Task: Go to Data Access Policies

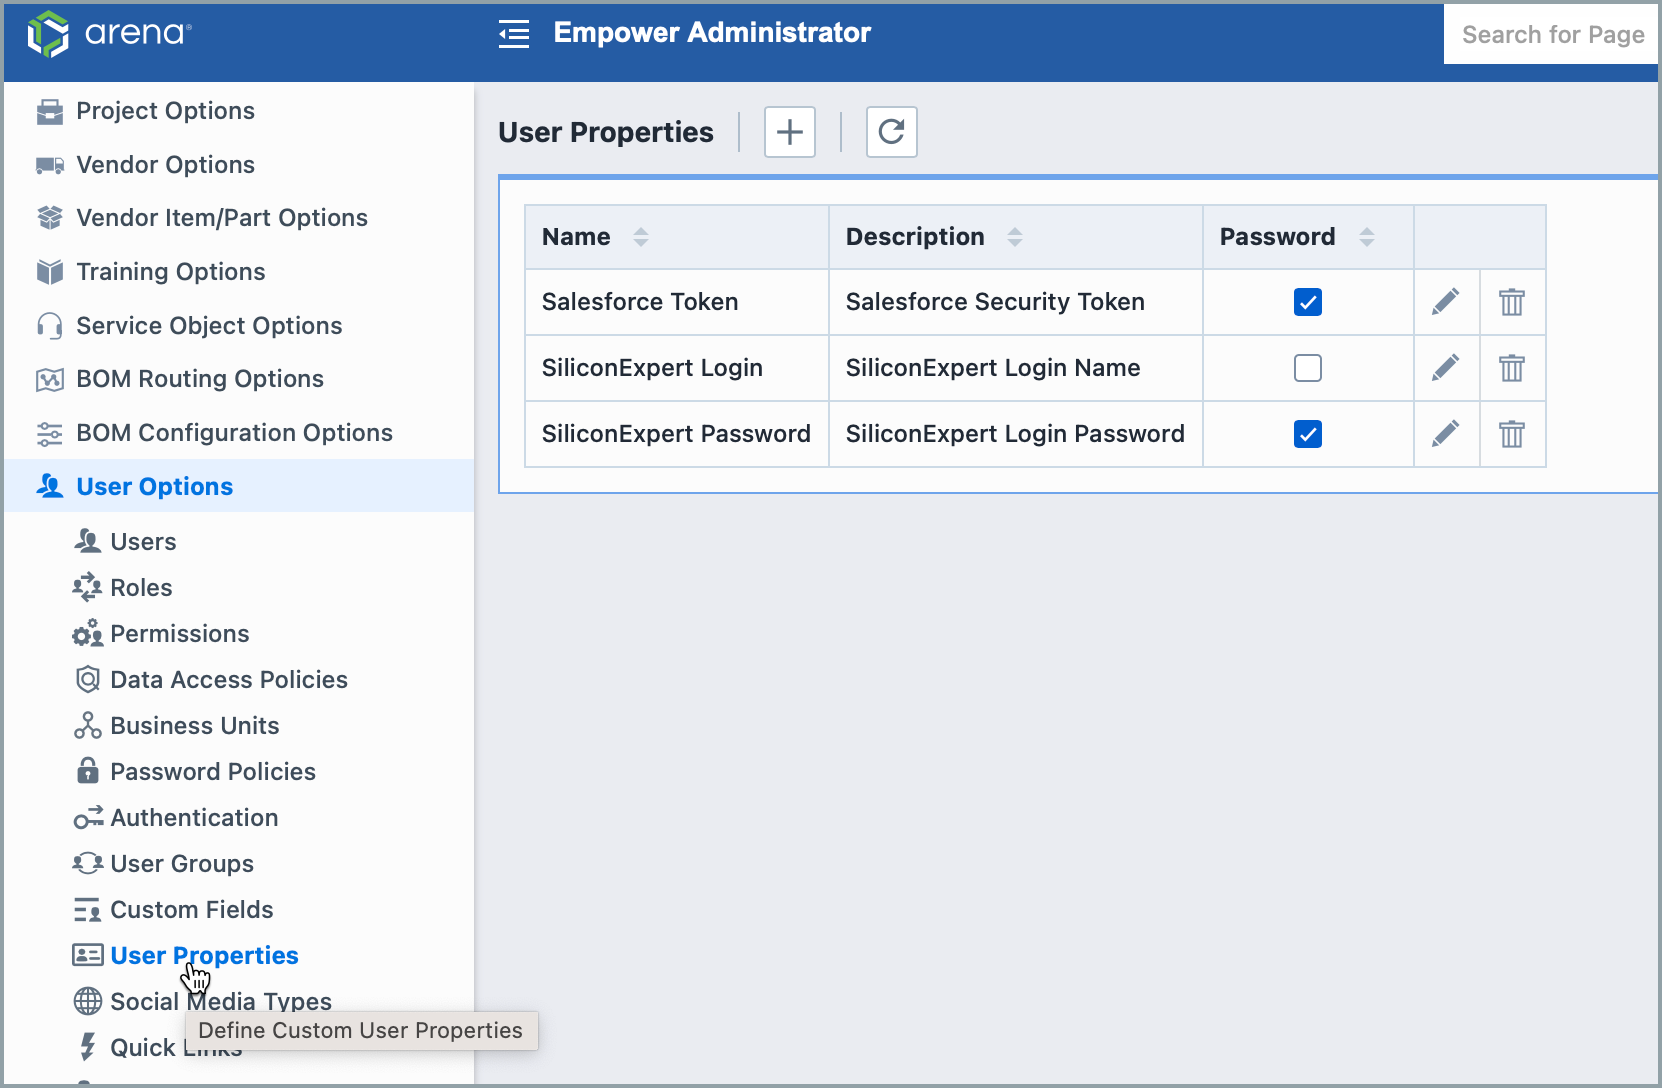Action: (228, 679)
